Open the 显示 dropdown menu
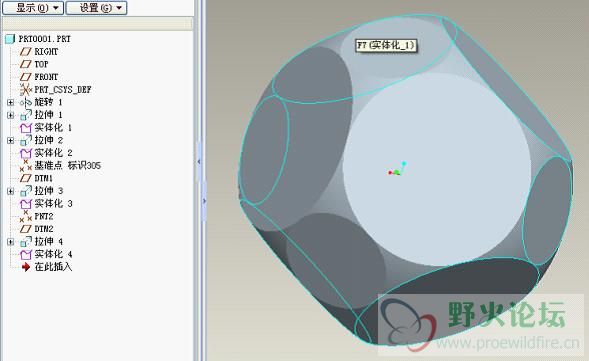 33,8
